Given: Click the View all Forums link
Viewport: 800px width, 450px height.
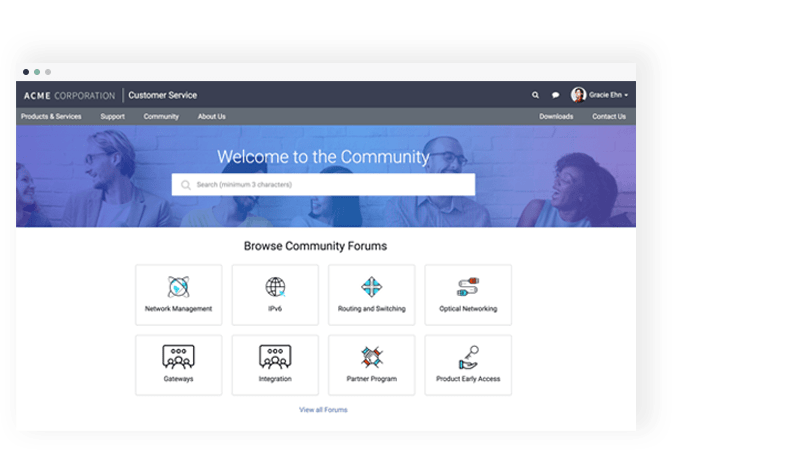Looking at the screenshot, I should pos(323,410).
